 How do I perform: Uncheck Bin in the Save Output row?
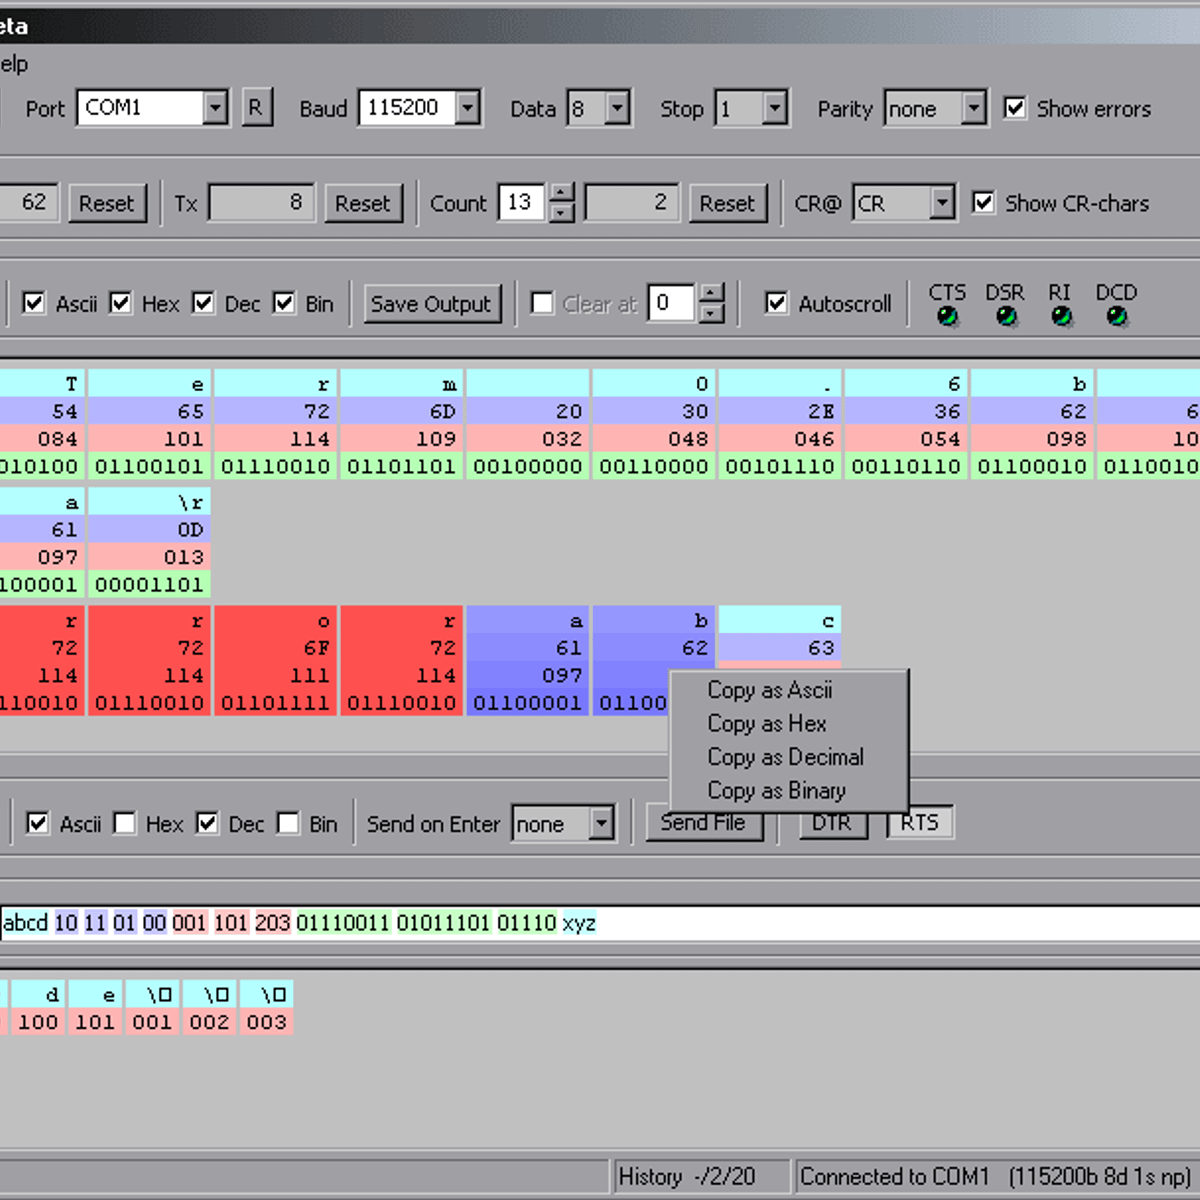pos(284,303)
